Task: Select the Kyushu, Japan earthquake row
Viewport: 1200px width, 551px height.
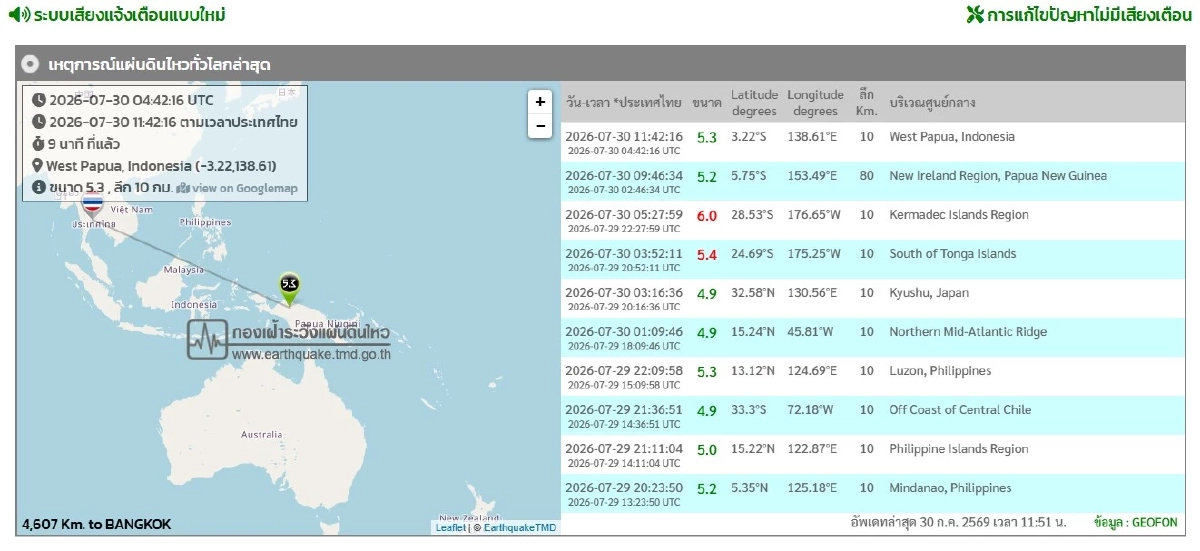Action: [871, 298]
